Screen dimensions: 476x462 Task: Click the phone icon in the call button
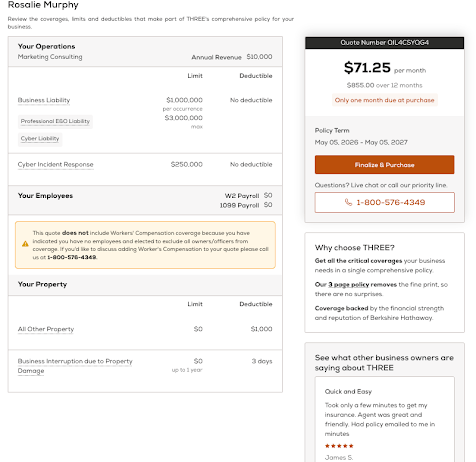pyautogui.click(x=348, y=202)
